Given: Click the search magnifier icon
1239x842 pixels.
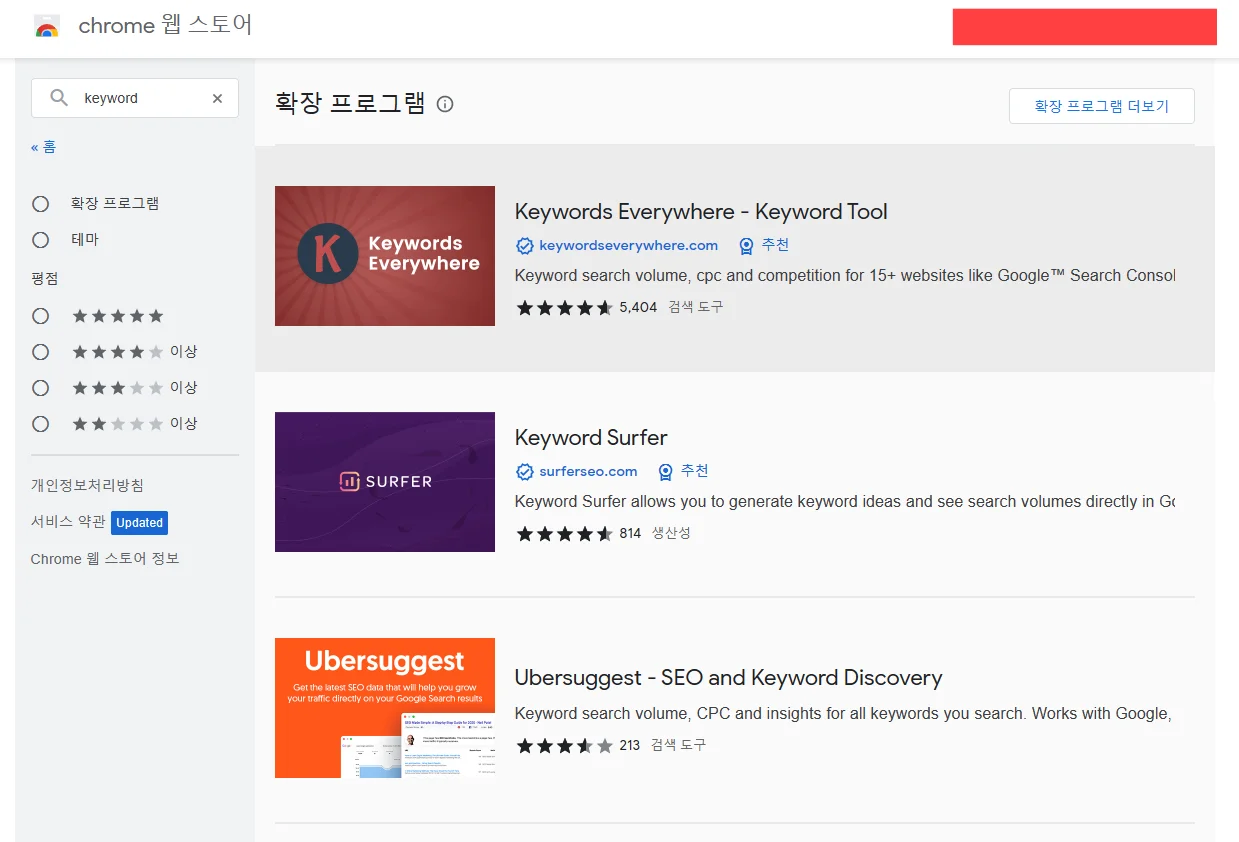Looking at the screenshot, I should pos(60,98).
